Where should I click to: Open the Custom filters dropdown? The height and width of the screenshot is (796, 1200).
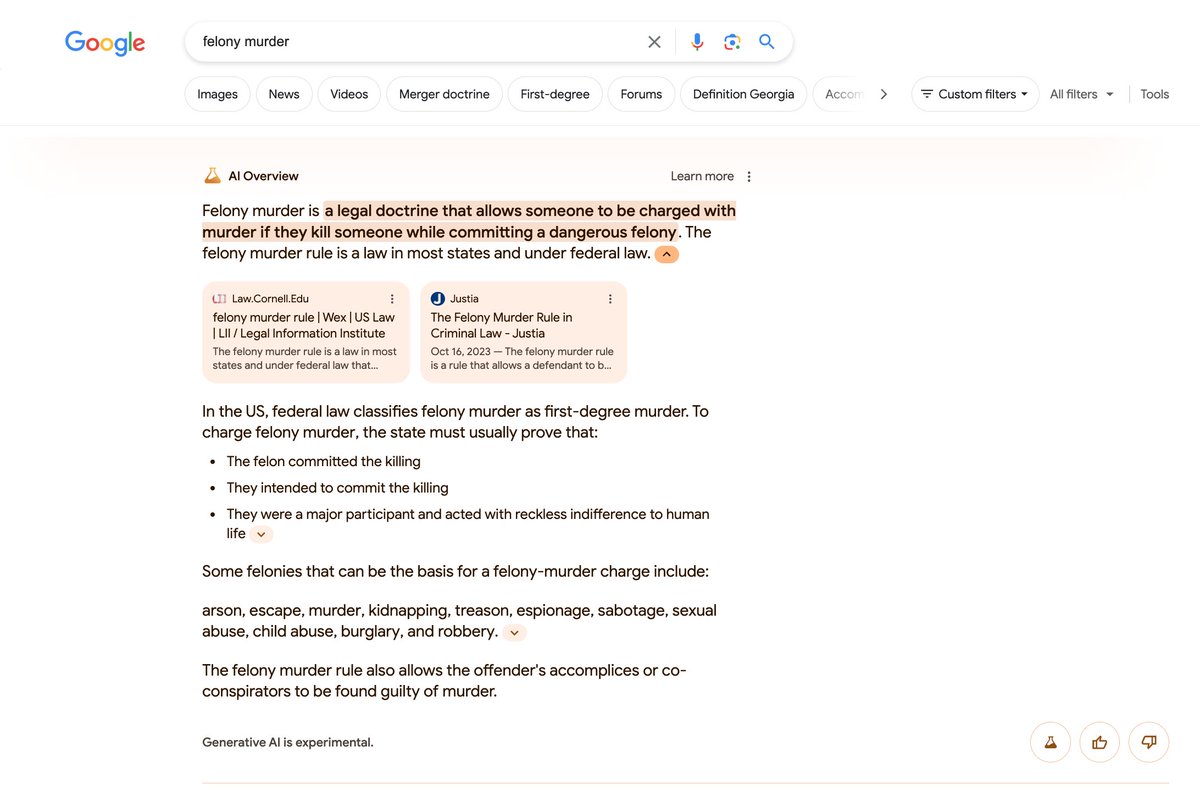click(x=975, y=94)
